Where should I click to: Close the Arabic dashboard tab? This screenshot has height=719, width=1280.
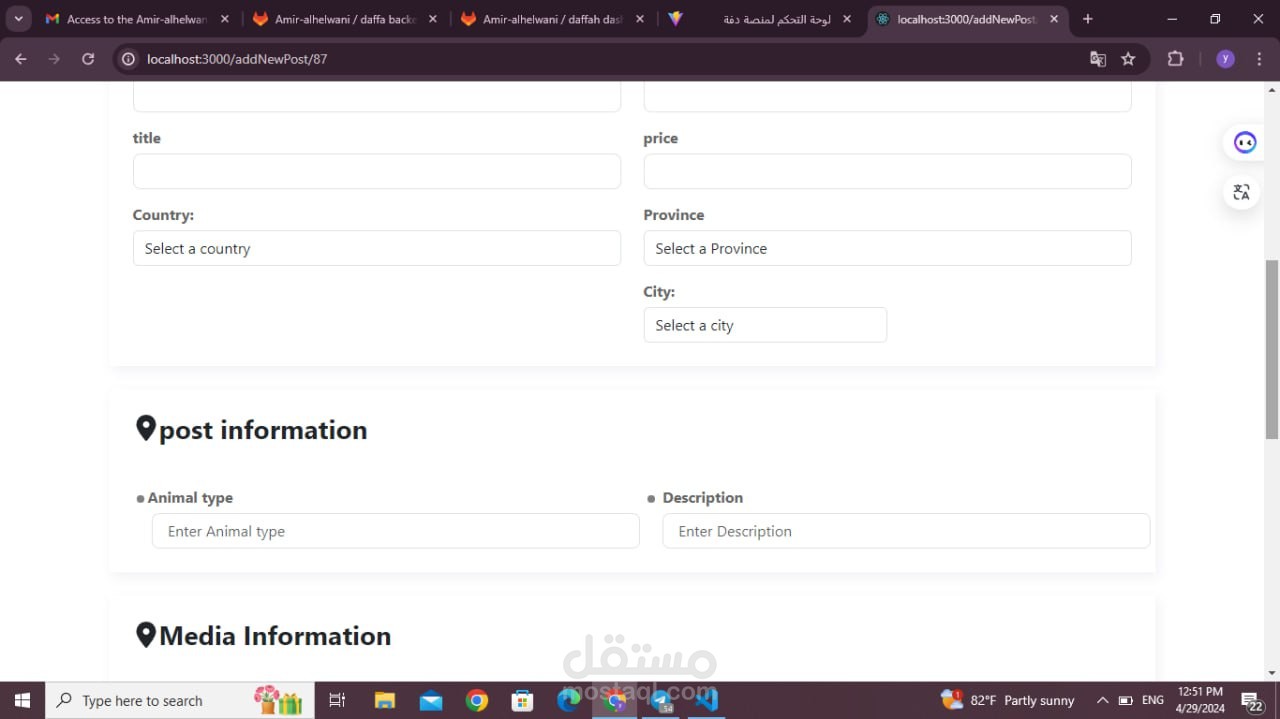click(847, 19)
